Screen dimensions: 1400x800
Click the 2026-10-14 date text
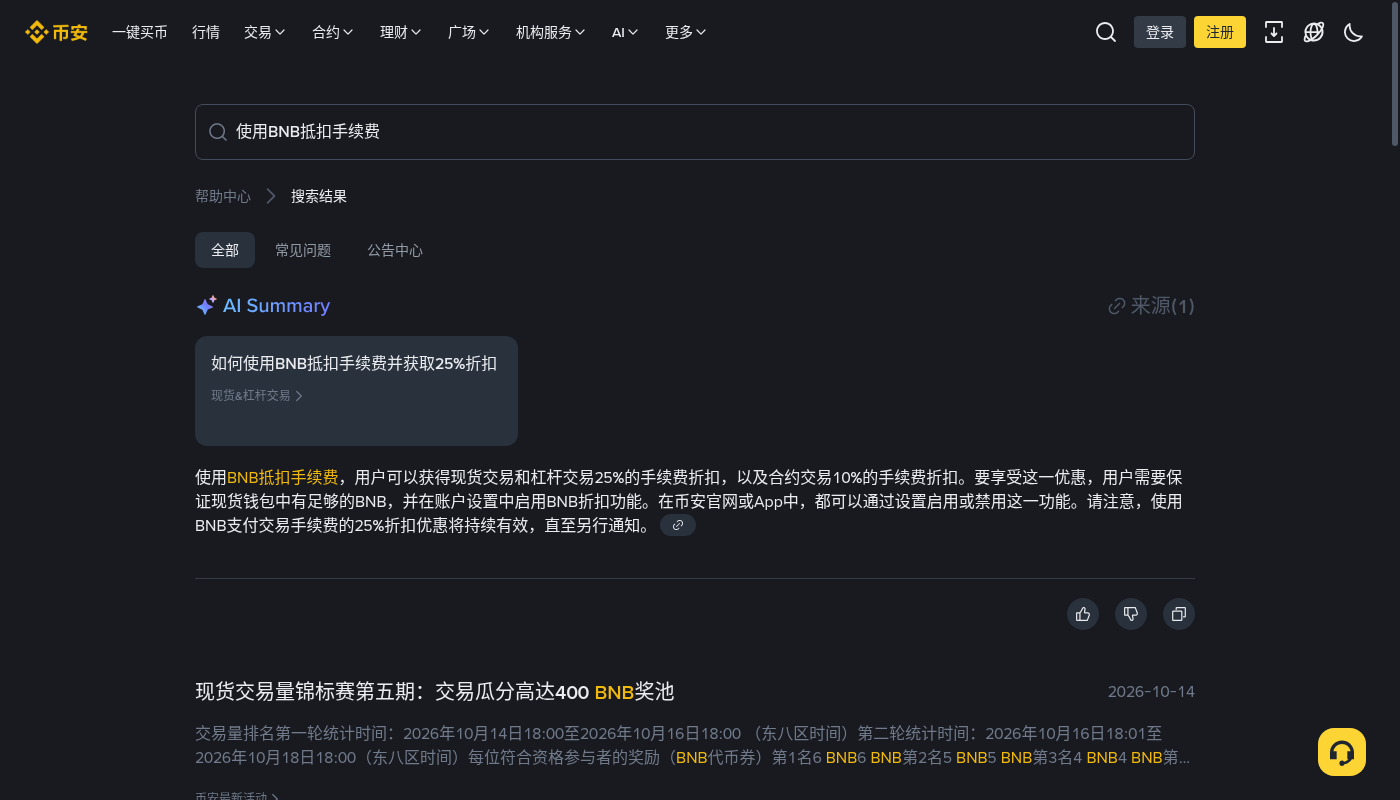[x=1151, y=692]
